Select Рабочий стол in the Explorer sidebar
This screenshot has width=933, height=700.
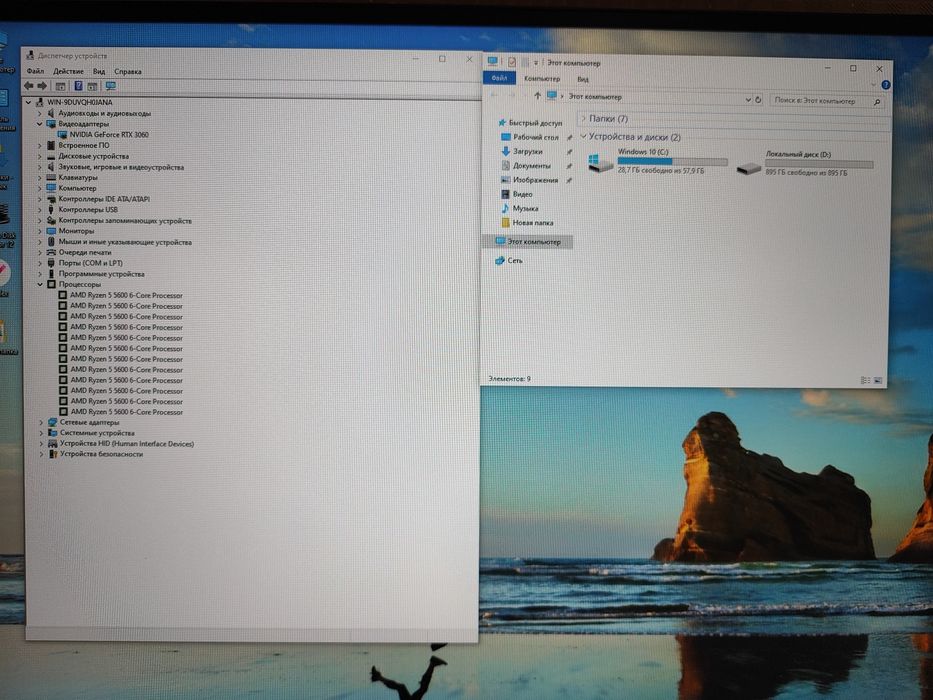(x=536, y=137)
